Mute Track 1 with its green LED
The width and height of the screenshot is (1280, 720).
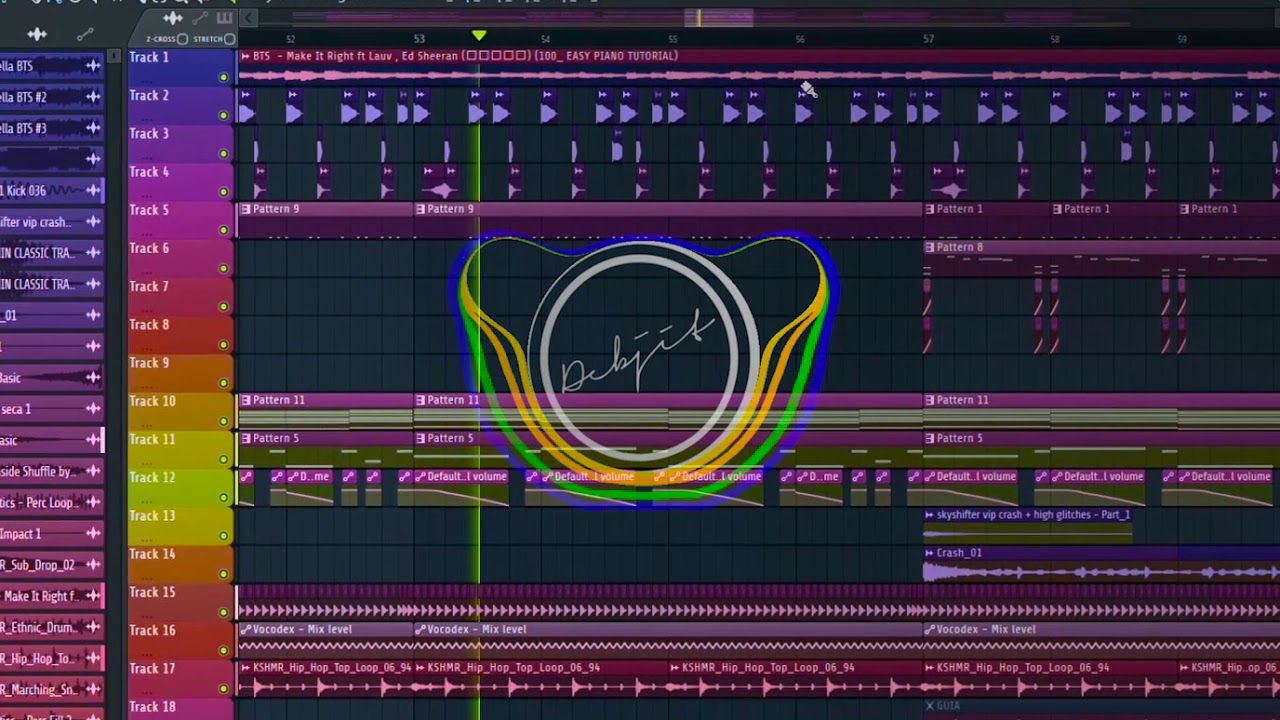click(x=223, y=77)
